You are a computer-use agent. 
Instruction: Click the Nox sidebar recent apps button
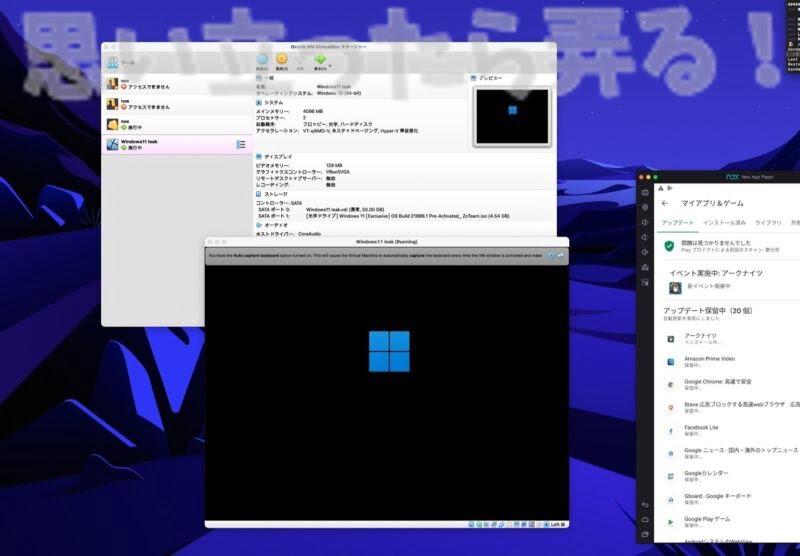point(645,534)
